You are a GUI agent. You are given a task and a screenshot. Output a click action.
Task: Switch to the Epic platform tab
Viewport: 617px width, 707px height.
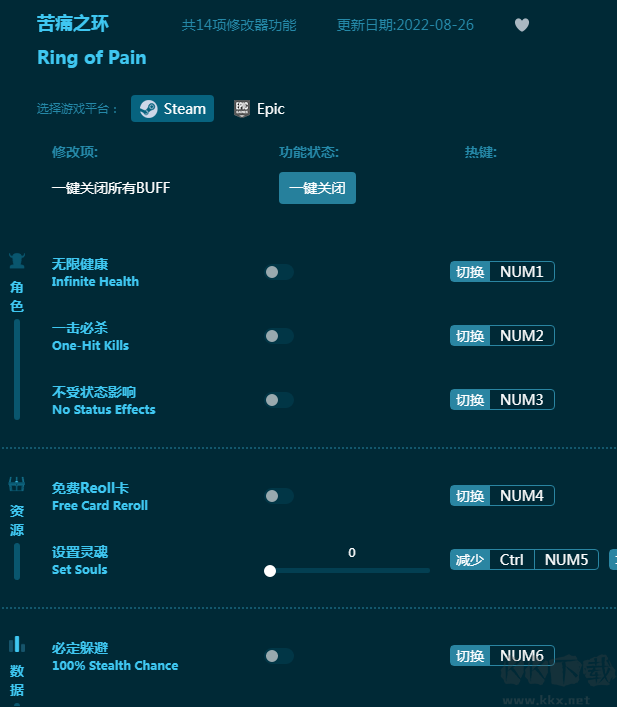pyautogui.click(x=260, y=109)
